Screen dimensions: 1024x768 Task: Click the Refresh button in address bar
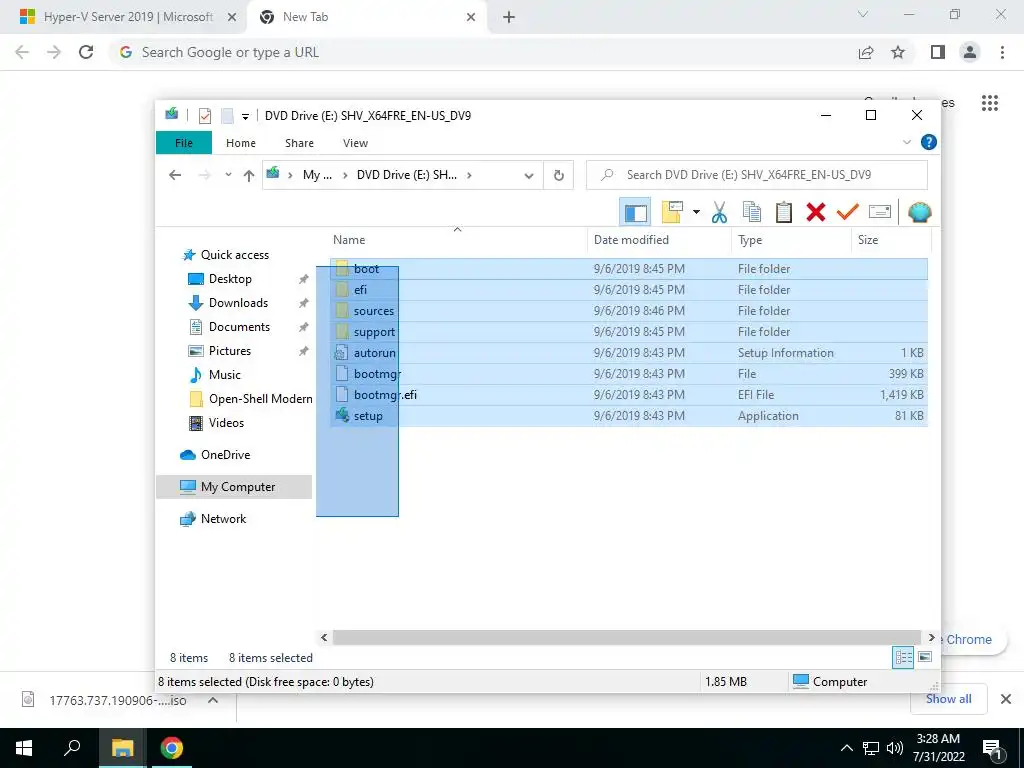[x=558, y=175]
